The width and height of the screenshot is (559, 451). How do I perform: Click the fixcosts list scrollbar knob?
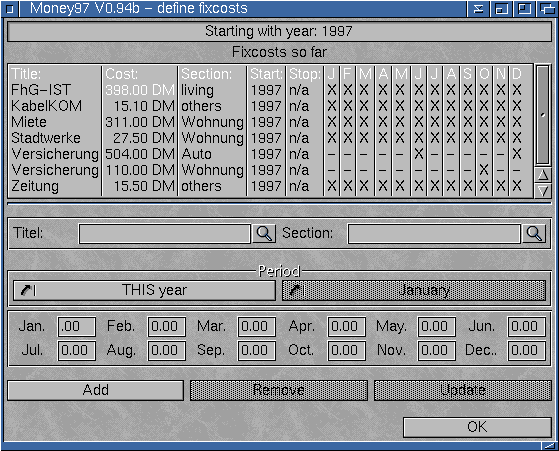pyautogui.click(x=543, y=115)
